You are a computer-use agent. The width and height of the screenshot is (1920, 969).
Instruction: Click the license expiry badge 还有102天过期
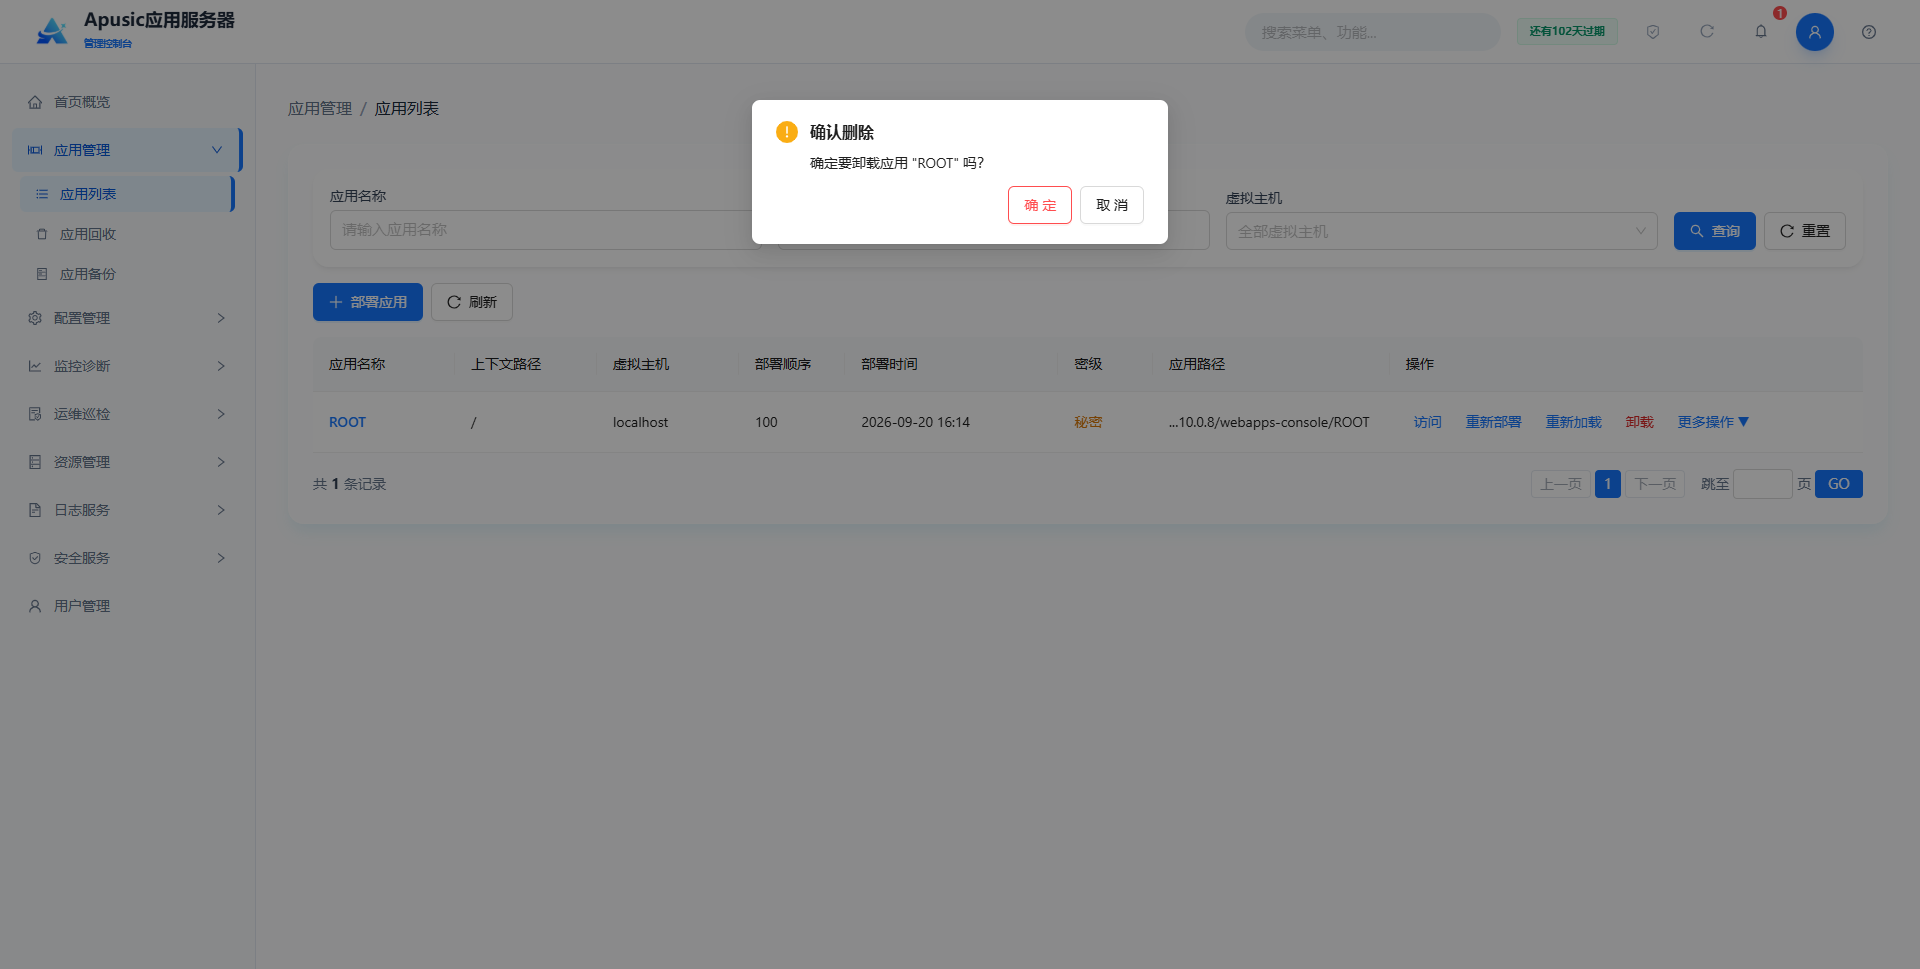tap(1567, 32)
